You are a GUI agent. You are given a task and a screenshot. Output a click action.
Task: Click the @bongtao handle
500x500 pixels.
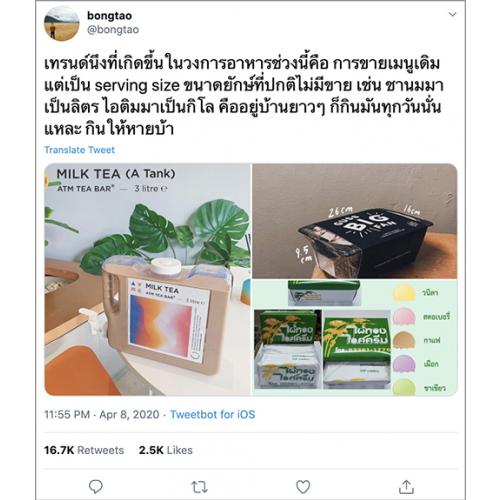tap(113, 29)
